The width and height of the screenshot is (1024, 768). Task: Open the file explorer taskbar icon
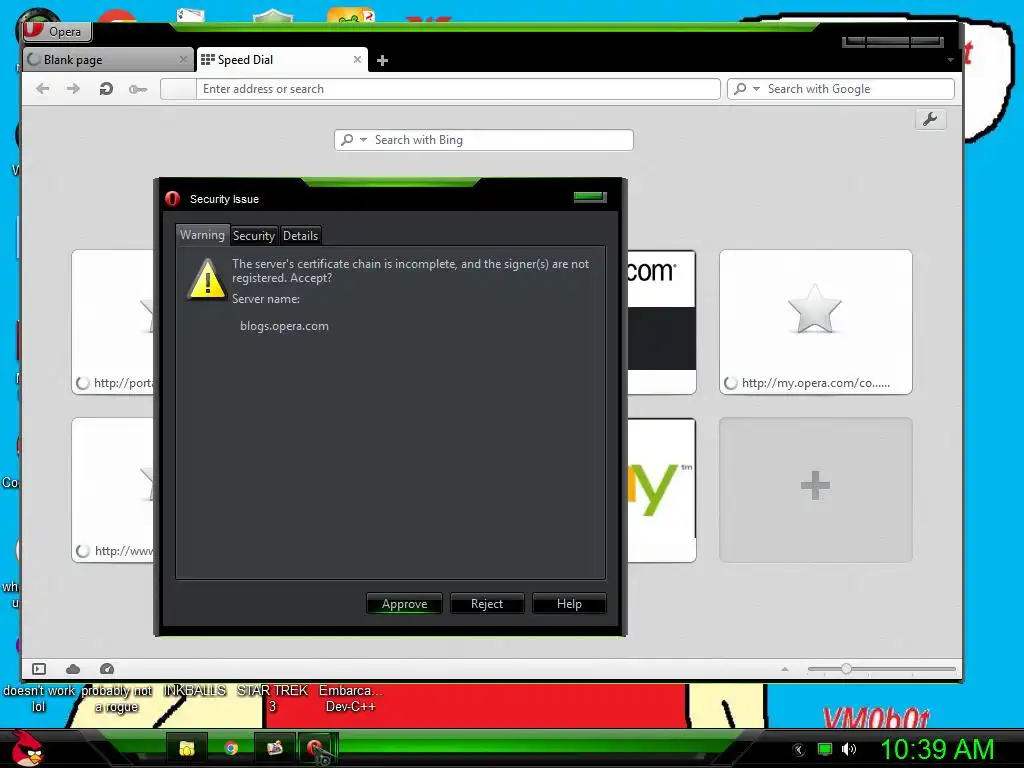(x=187, y=748)
